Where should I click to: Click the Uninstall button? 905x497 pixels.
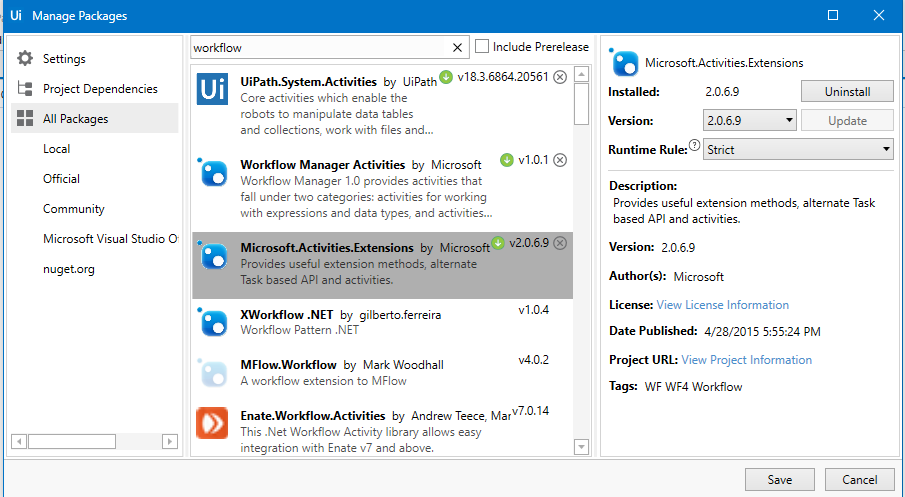[847, 91]
